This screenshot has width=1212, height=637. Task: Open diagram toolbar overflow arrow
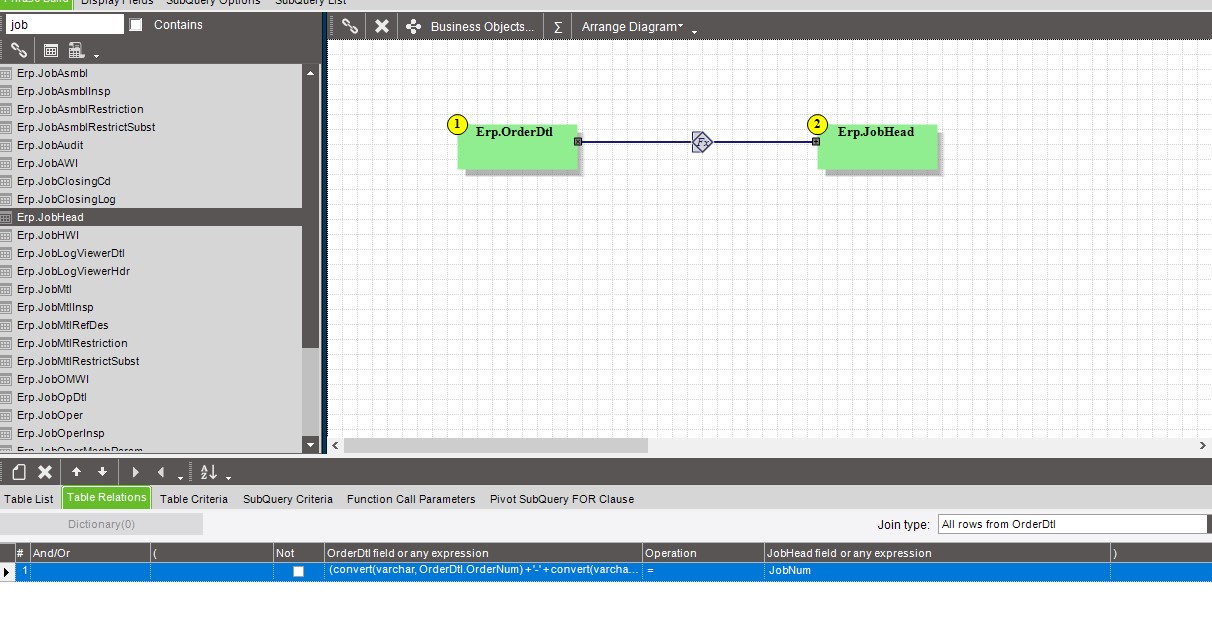(x=694, y=32)
